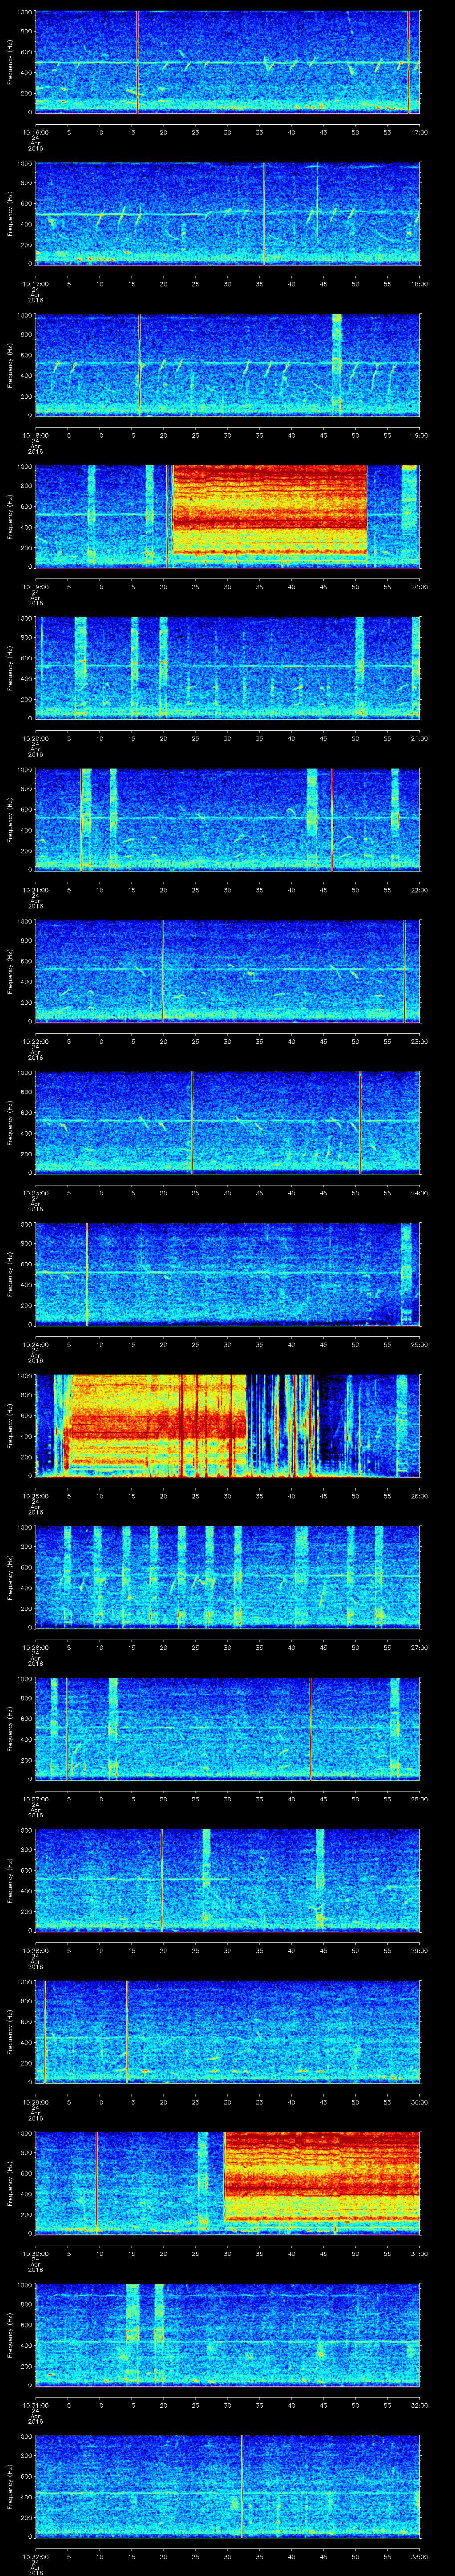Select the spectrogram panel starting at 10:16:00
The width and height of the screenshot is (455, 2576).
pyautogui.click(x=227, y=62)
